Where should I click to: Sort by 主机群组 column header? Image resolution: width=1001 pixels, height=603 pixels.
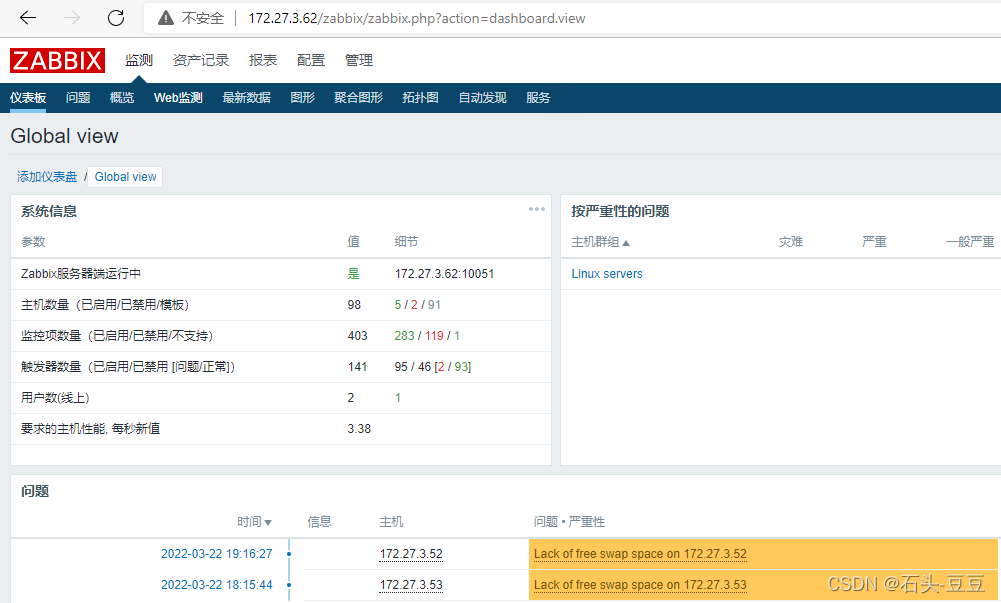601,242
